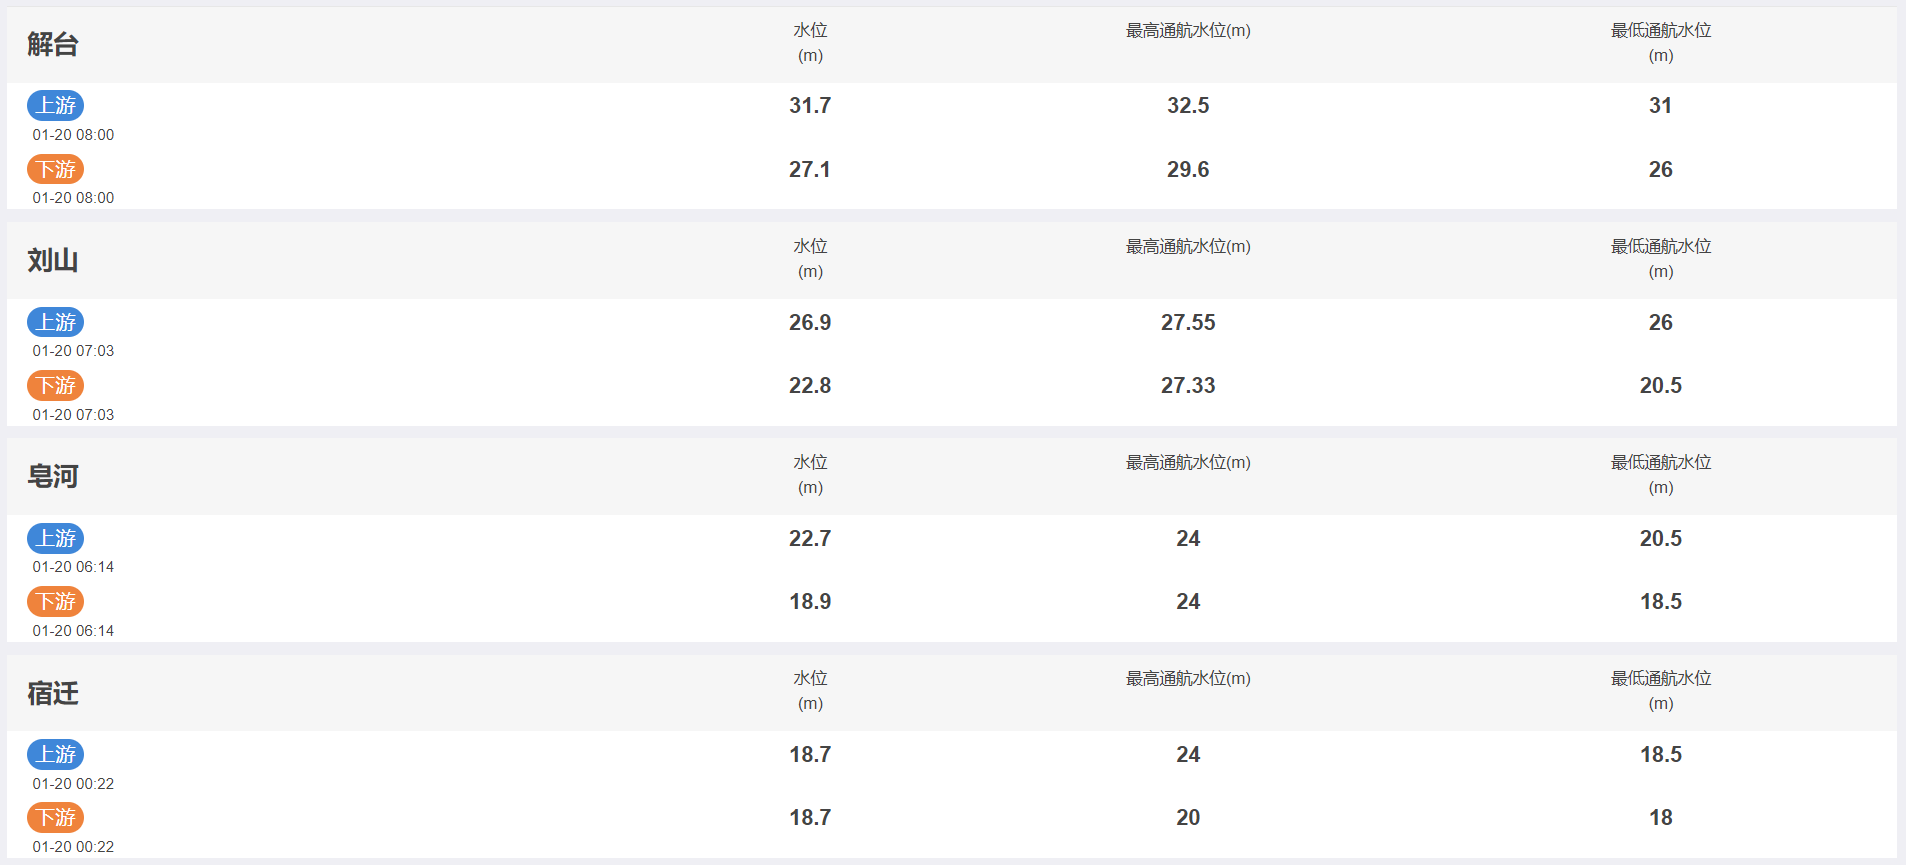Click the 上游 badge under 皂河
The height and width of the screenshot is (865, 1906).
pyautogui.click(x=55, y=538)
